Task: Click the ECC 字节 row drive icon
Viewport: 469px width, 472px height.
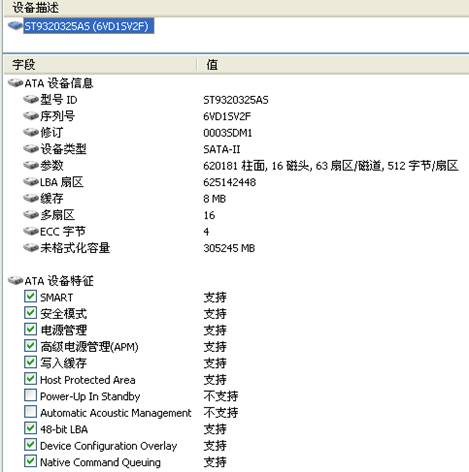Action: point(31,231)
